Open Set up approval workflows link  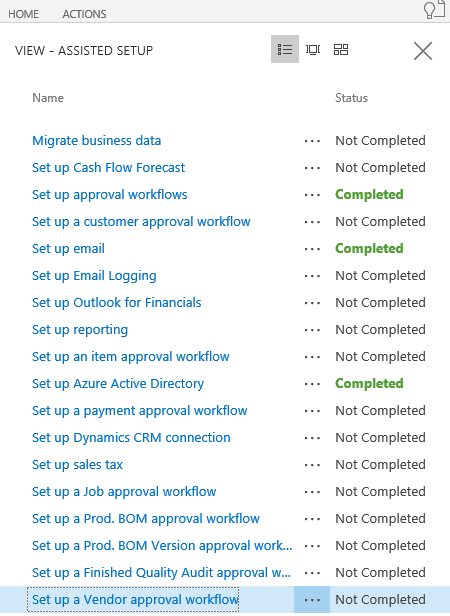click(x=110, y=194)
